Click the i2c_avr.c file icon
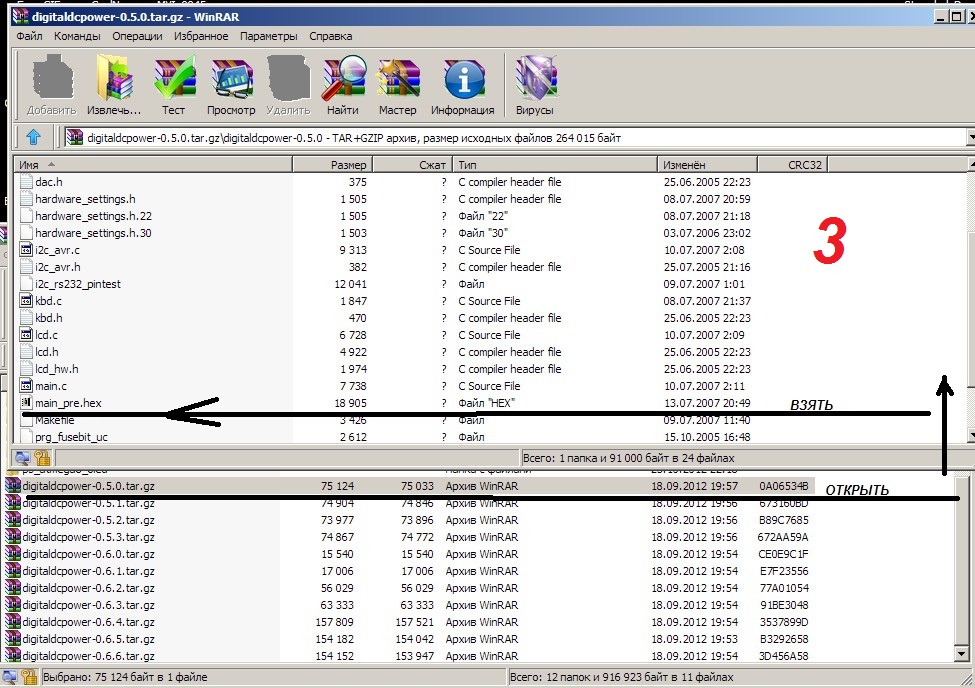 tap(26, 250)
